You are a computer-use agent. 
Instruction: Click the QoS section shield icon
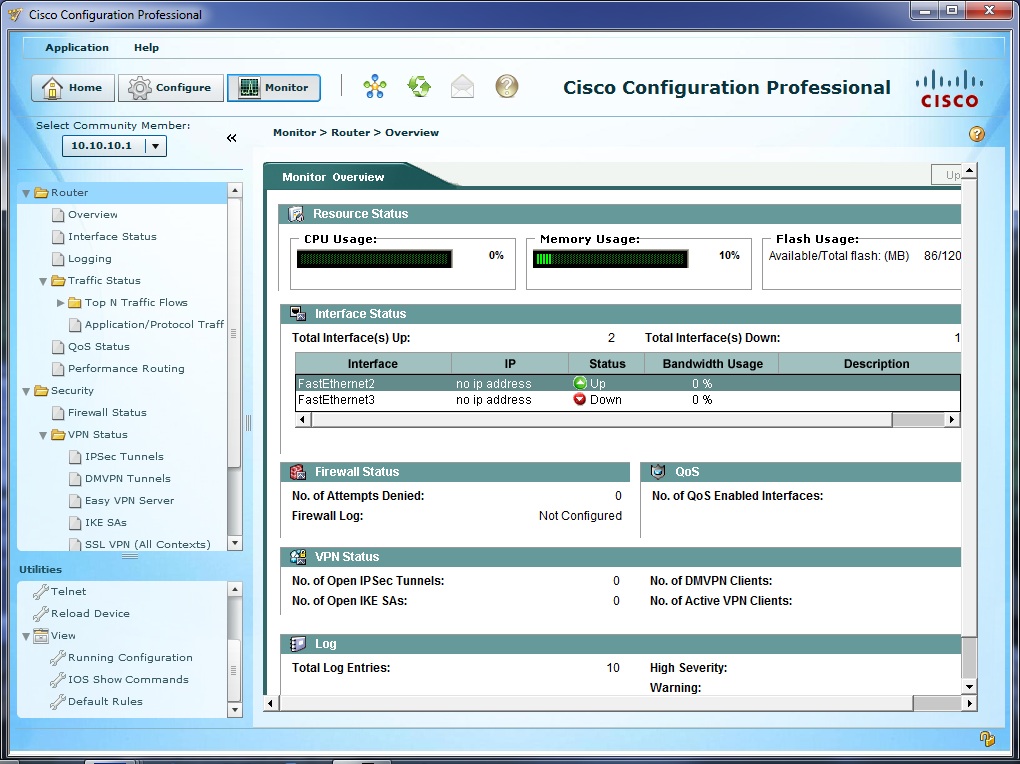click(x=658, y=472)
